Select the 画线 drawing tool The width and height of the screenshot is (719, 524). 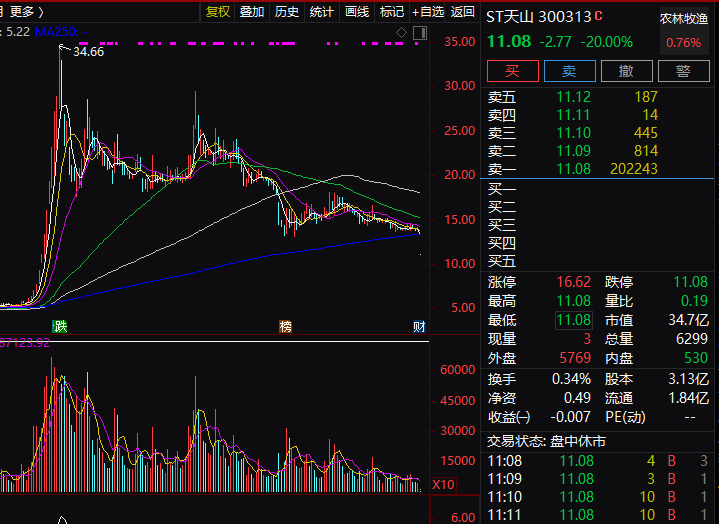pos(357,11)
